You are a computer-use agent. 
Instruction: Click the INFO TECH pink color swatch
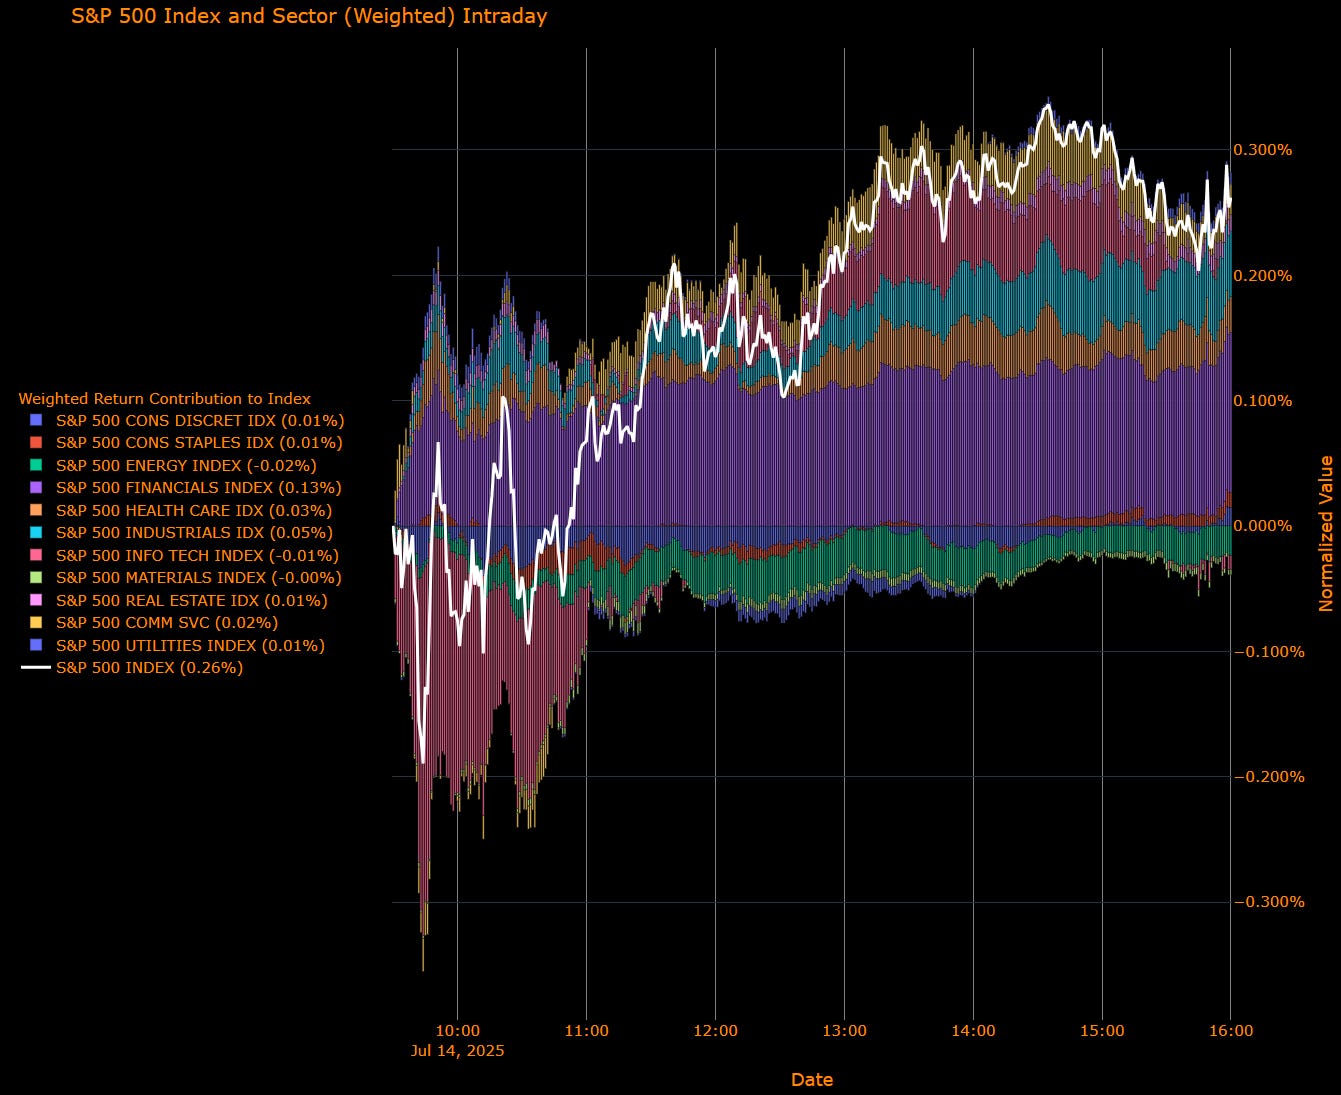(36, 555)
